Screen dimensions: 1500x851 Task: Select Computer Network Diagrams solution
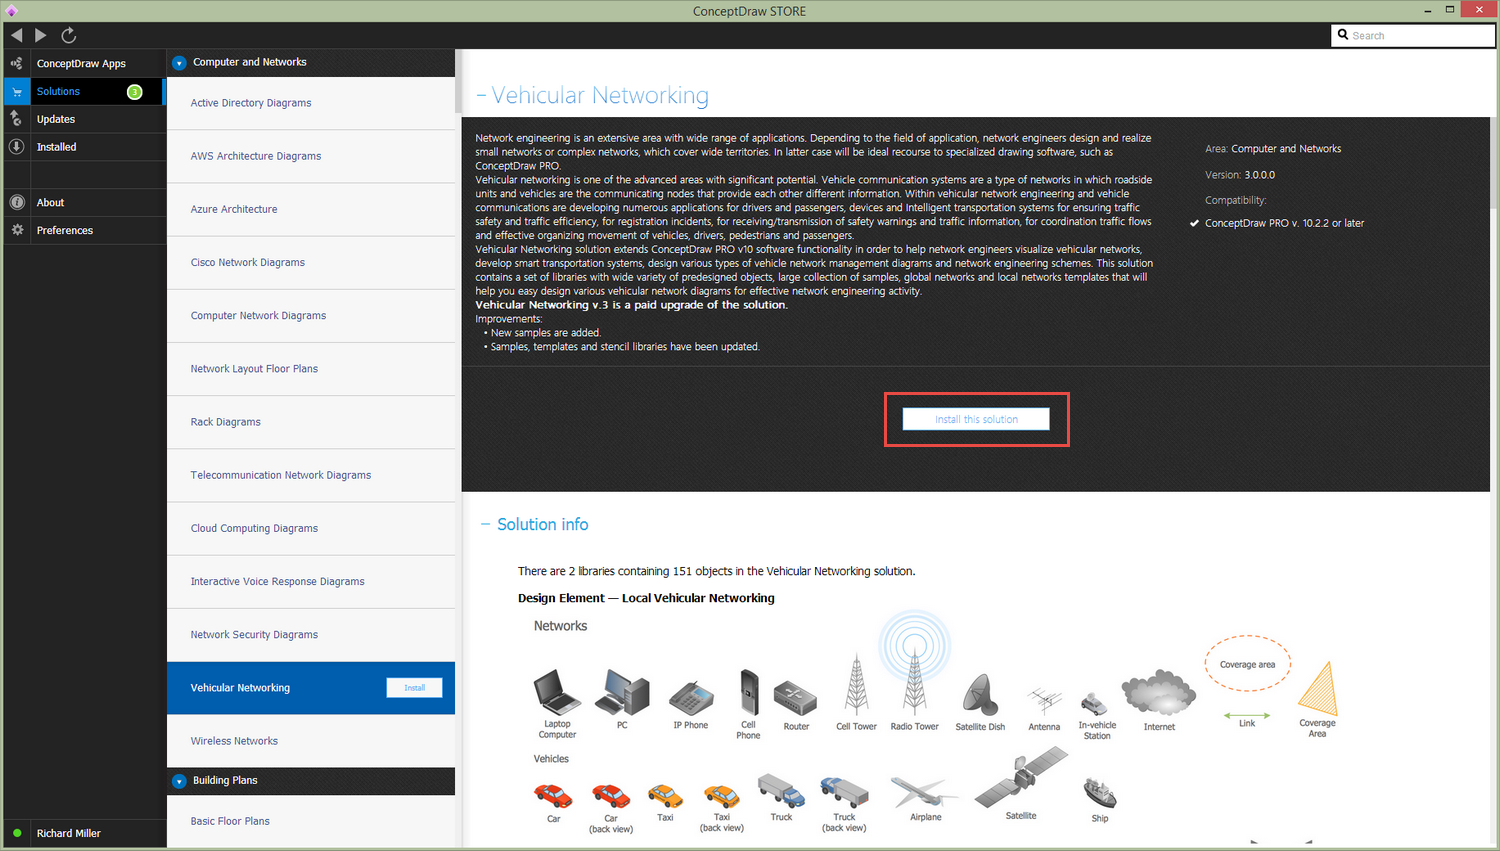point(311,315)
